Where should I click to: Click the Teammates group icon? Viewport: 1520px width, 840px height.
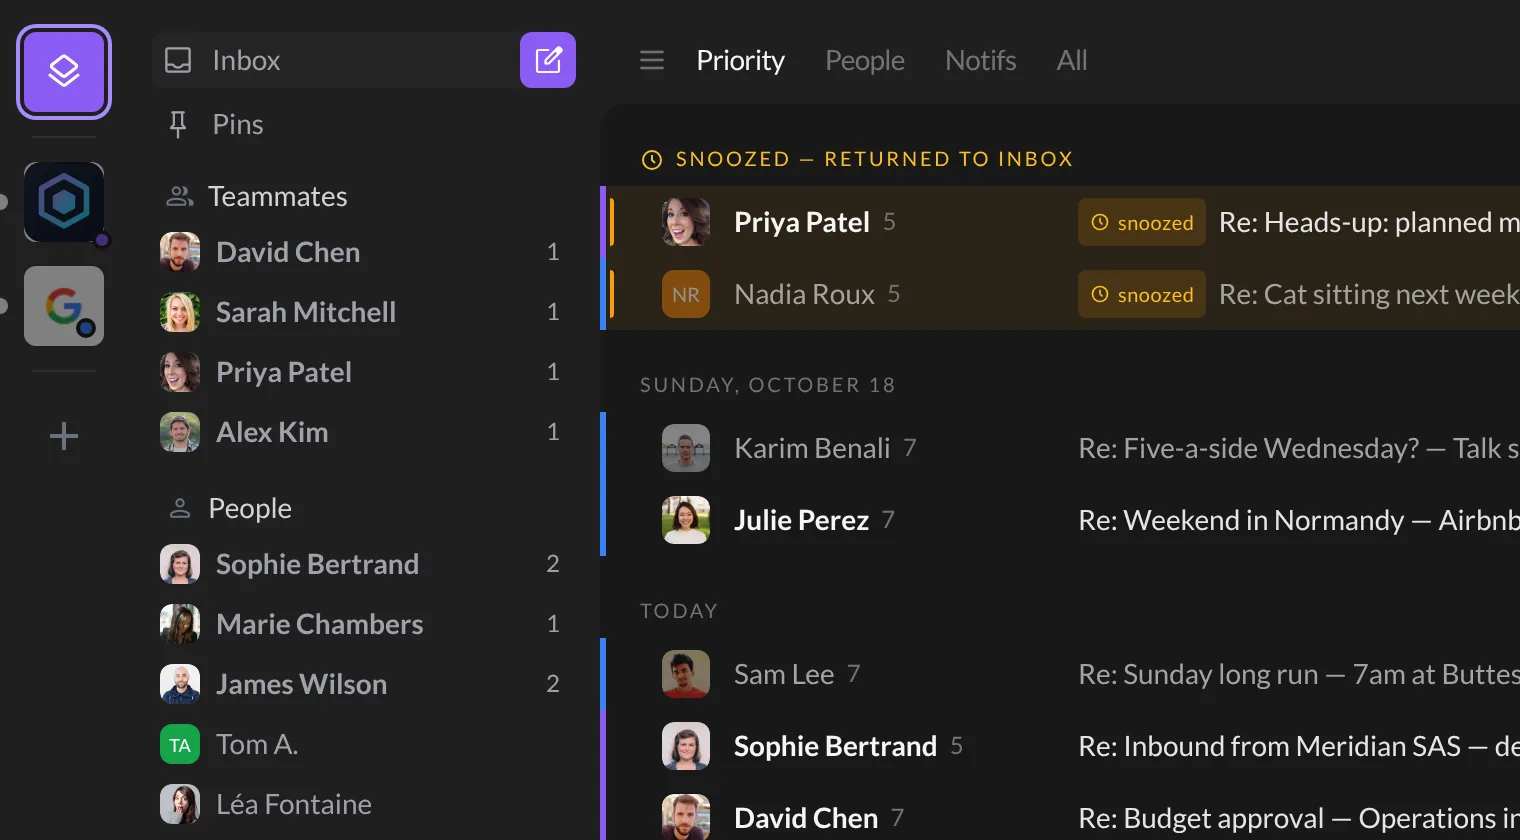point(180,196)
